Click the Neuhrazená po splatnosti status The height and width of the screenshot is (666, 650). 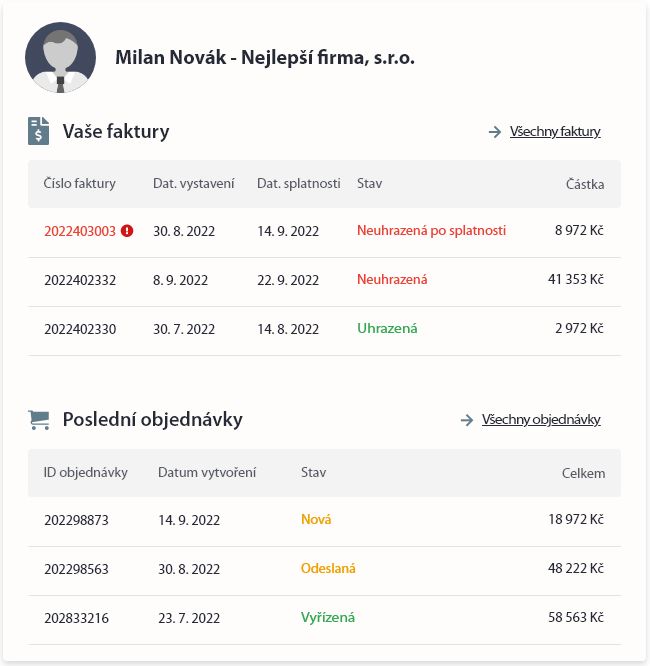[431, 231]
